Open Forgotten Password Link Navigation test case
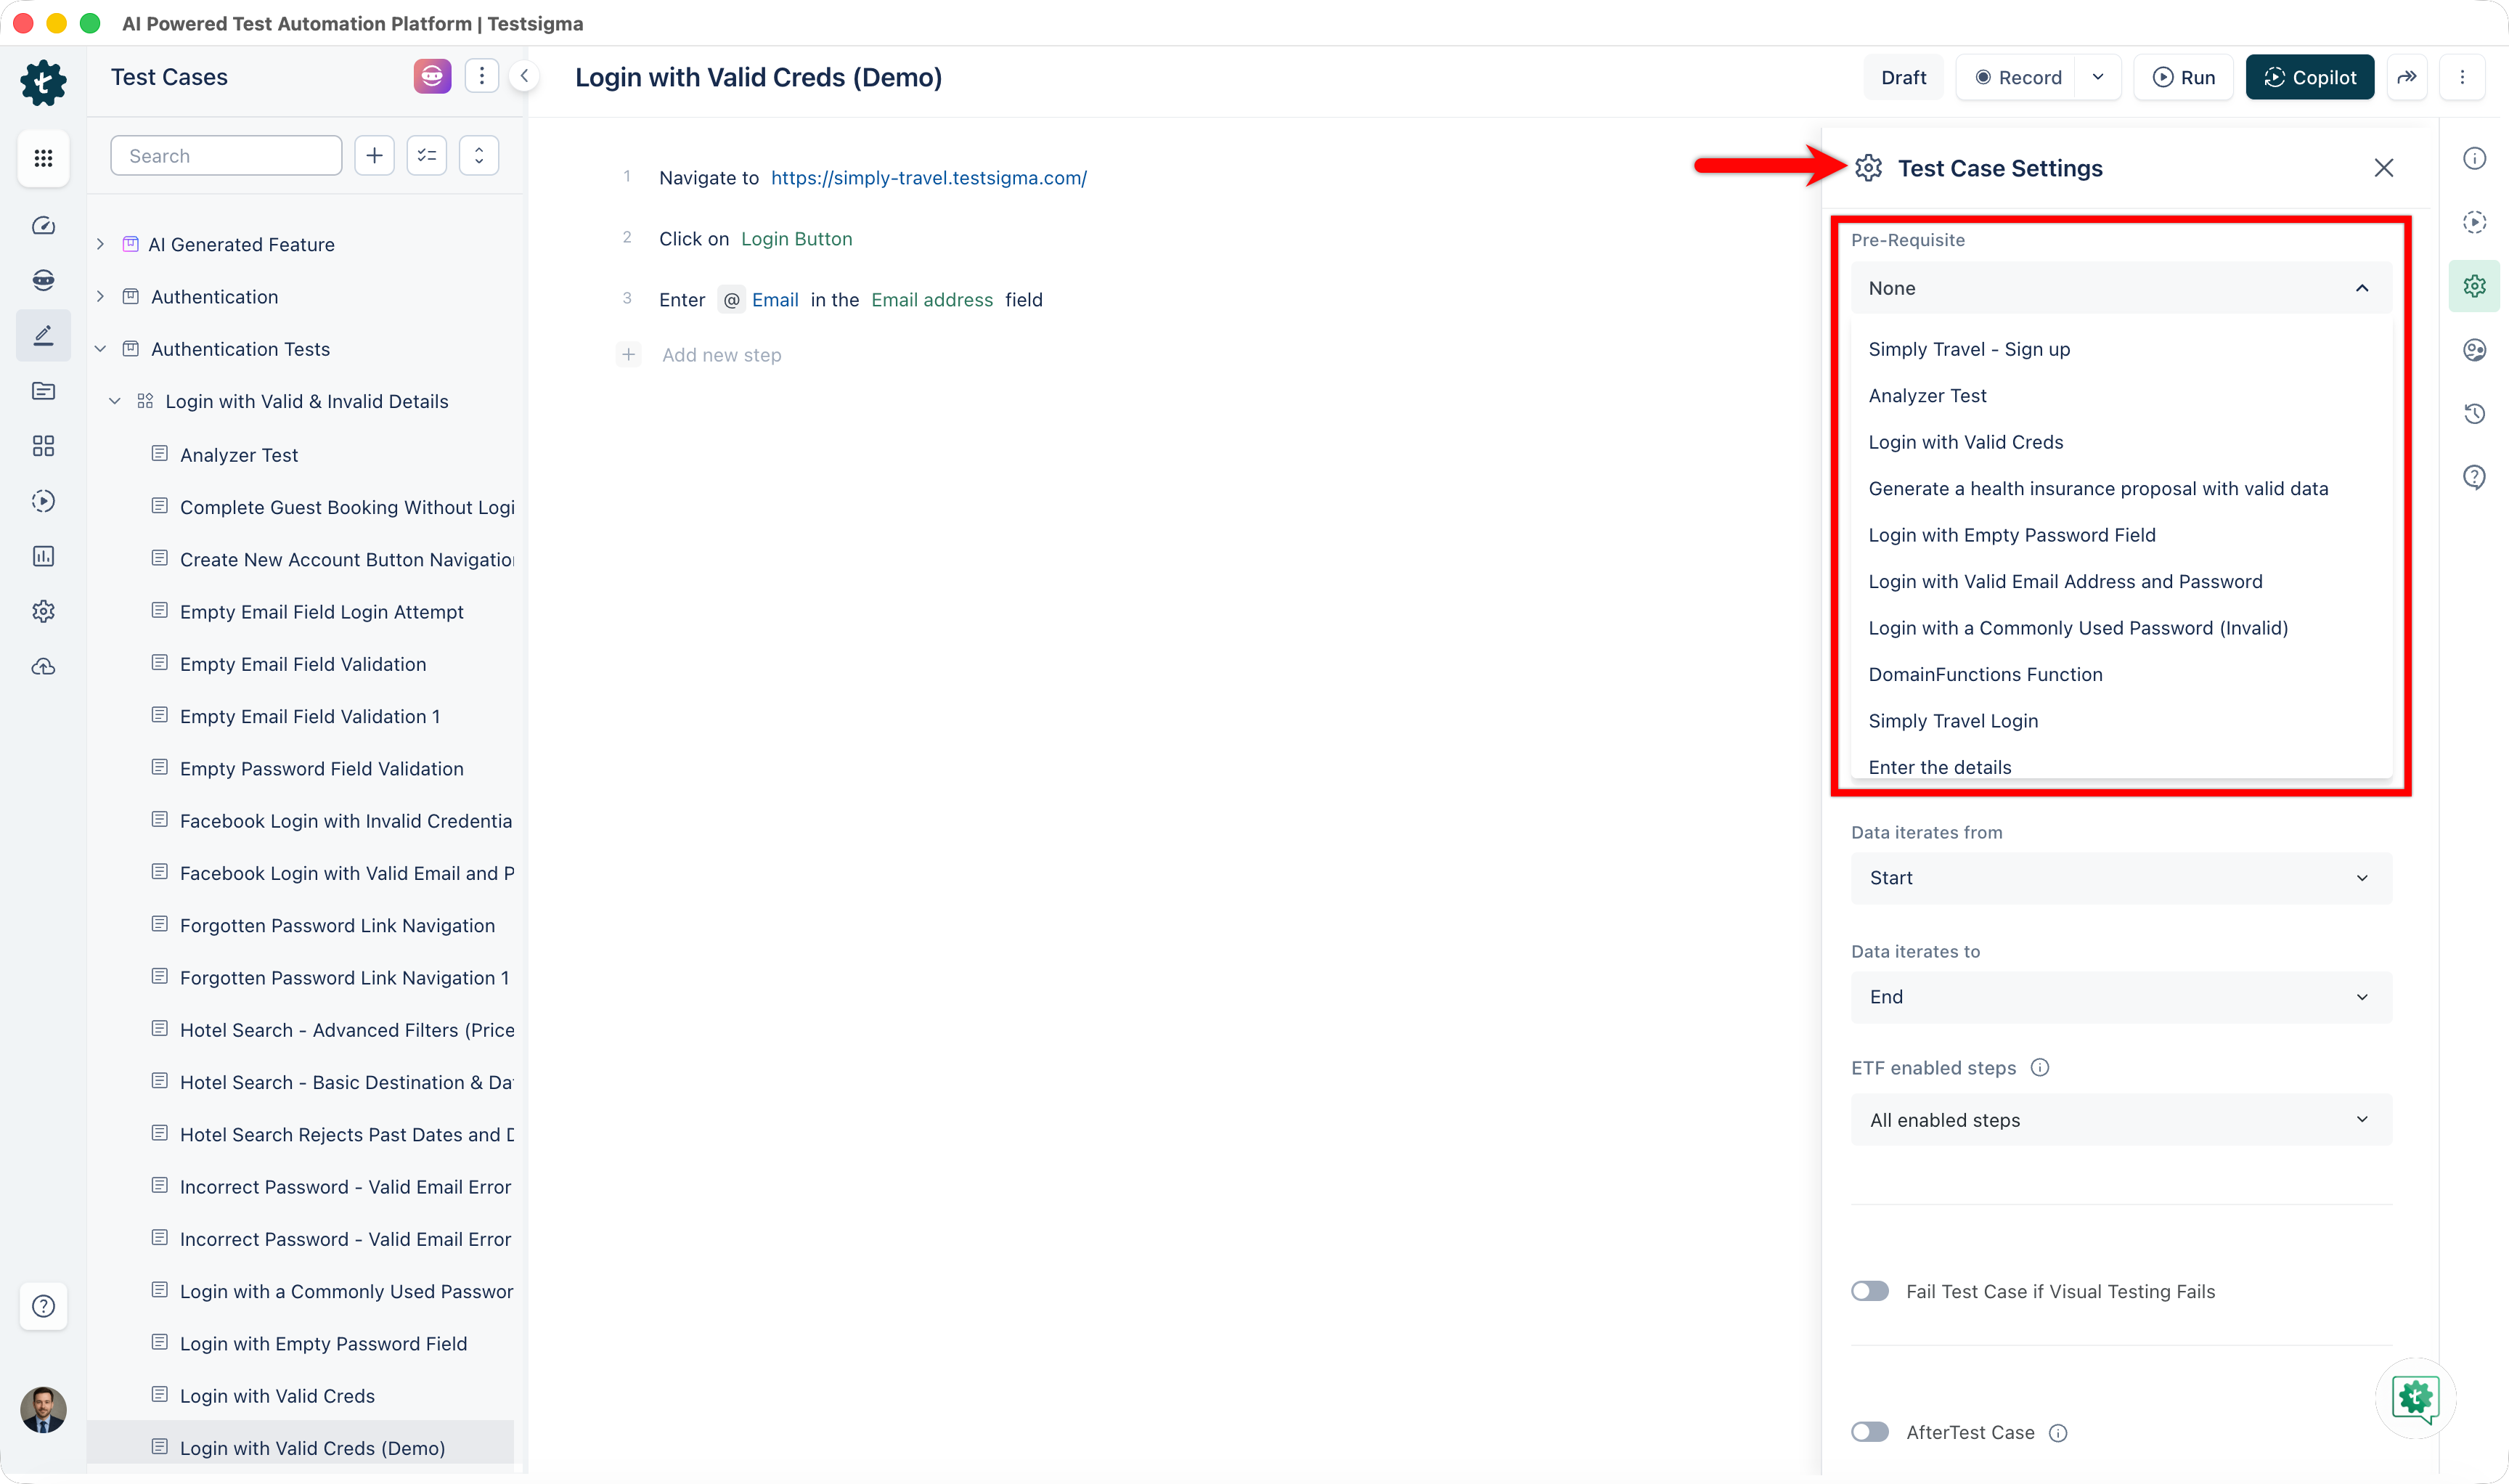This screenshot has height=1484, width=2509. click(x=337, y=925)
